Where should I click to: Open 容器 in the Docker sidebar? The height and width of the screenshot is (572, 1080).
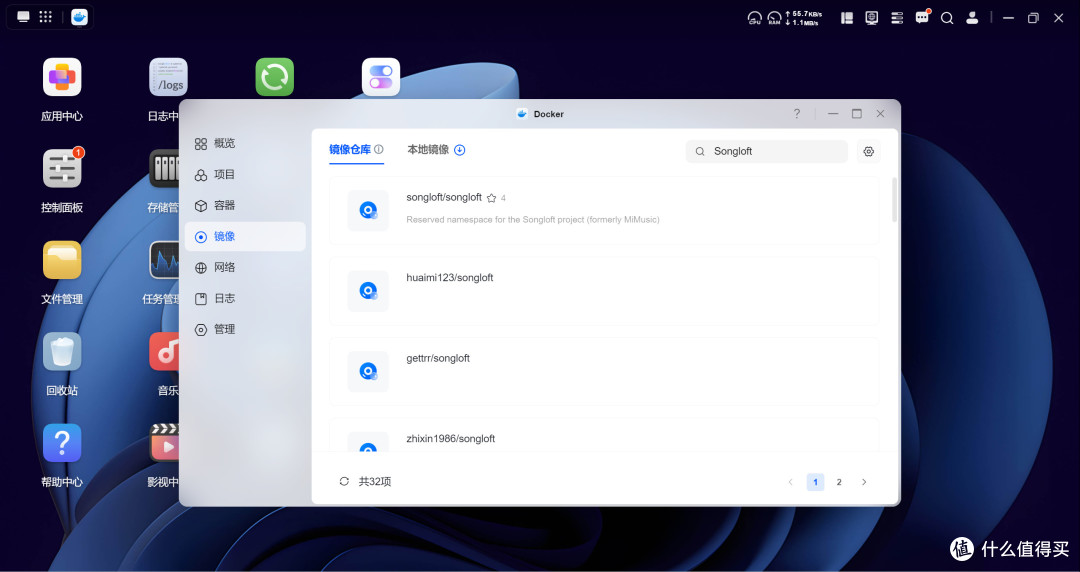(245, 205)
